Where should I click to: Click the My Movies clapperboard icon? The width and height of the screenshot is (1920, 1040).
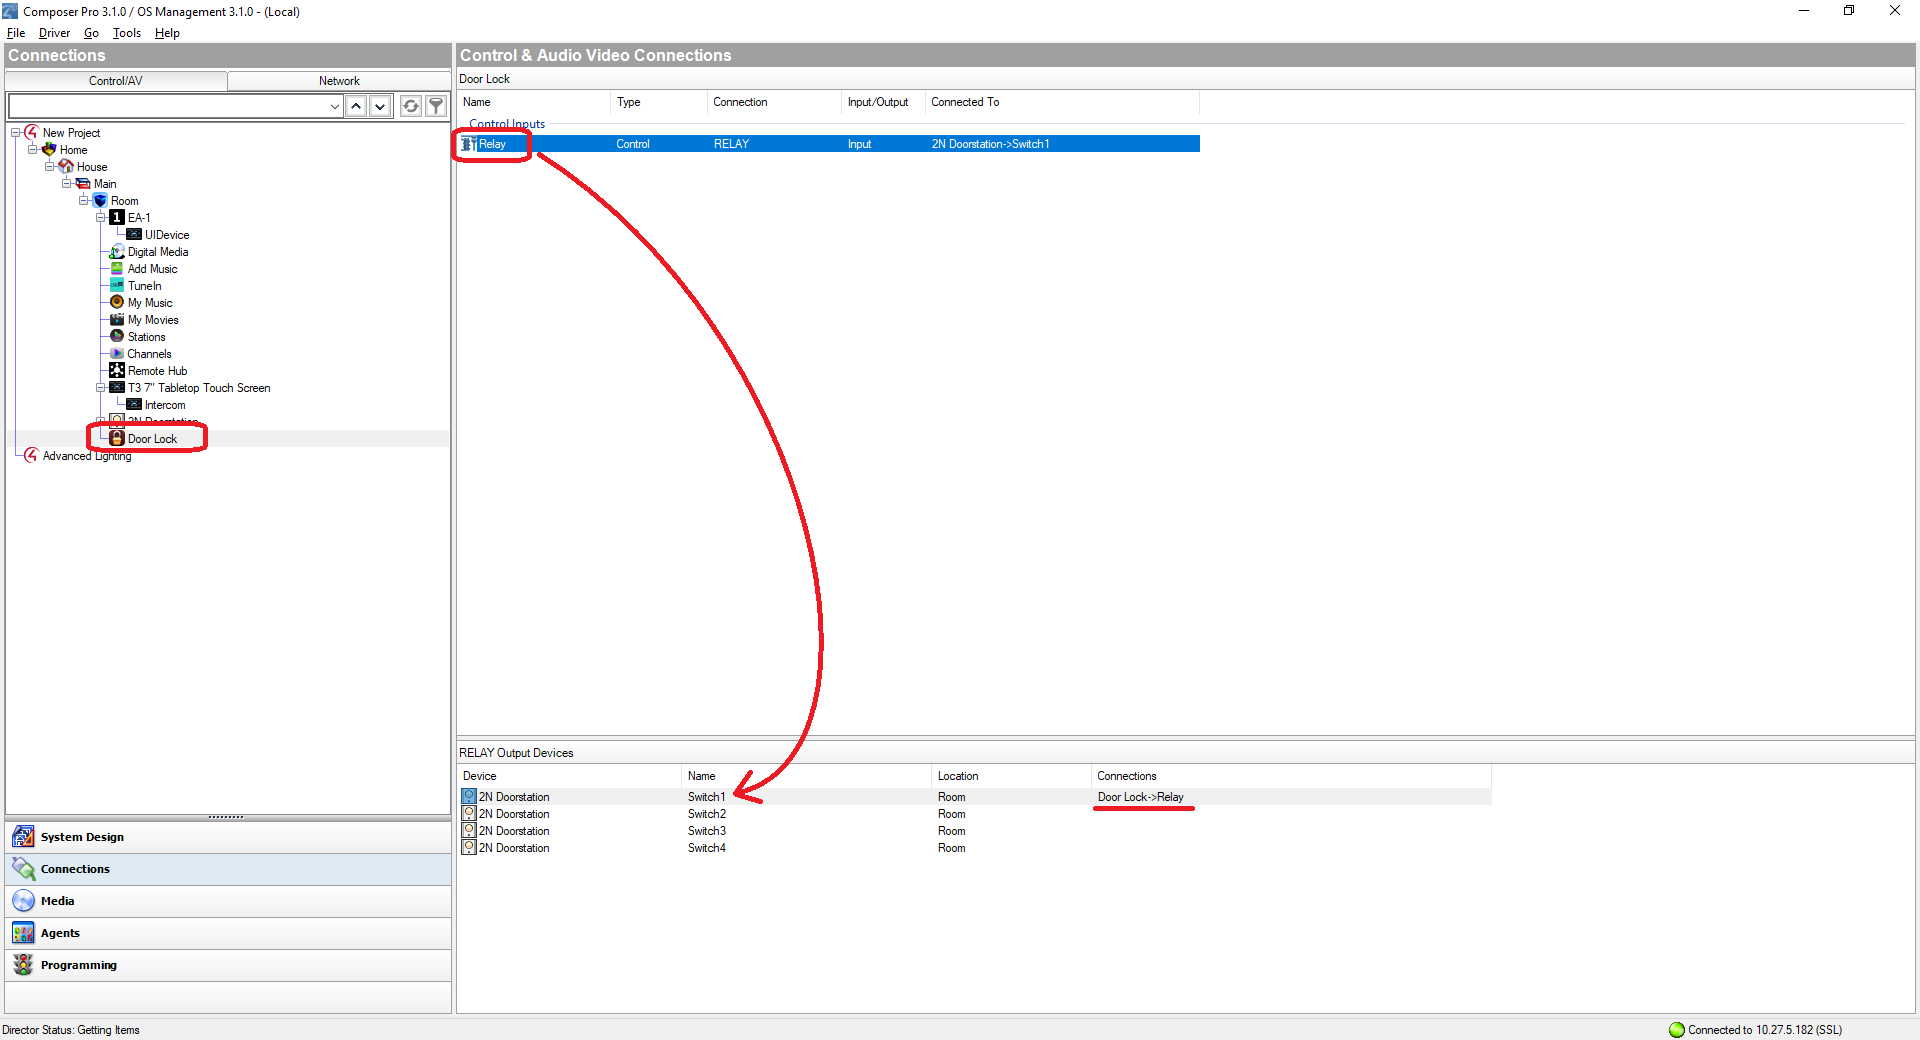[x=117, y=320]
